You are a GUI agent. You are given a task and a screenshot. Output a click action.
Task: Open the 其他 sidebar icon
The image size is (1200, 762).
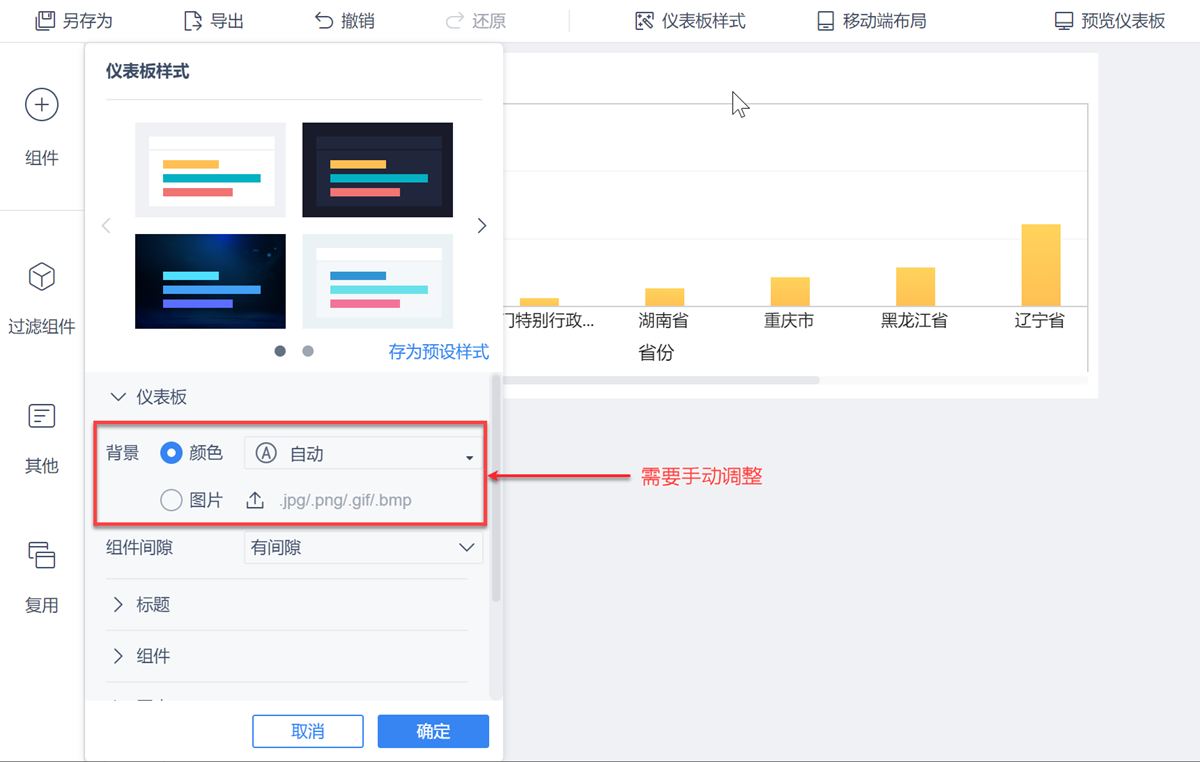point(42,416)
